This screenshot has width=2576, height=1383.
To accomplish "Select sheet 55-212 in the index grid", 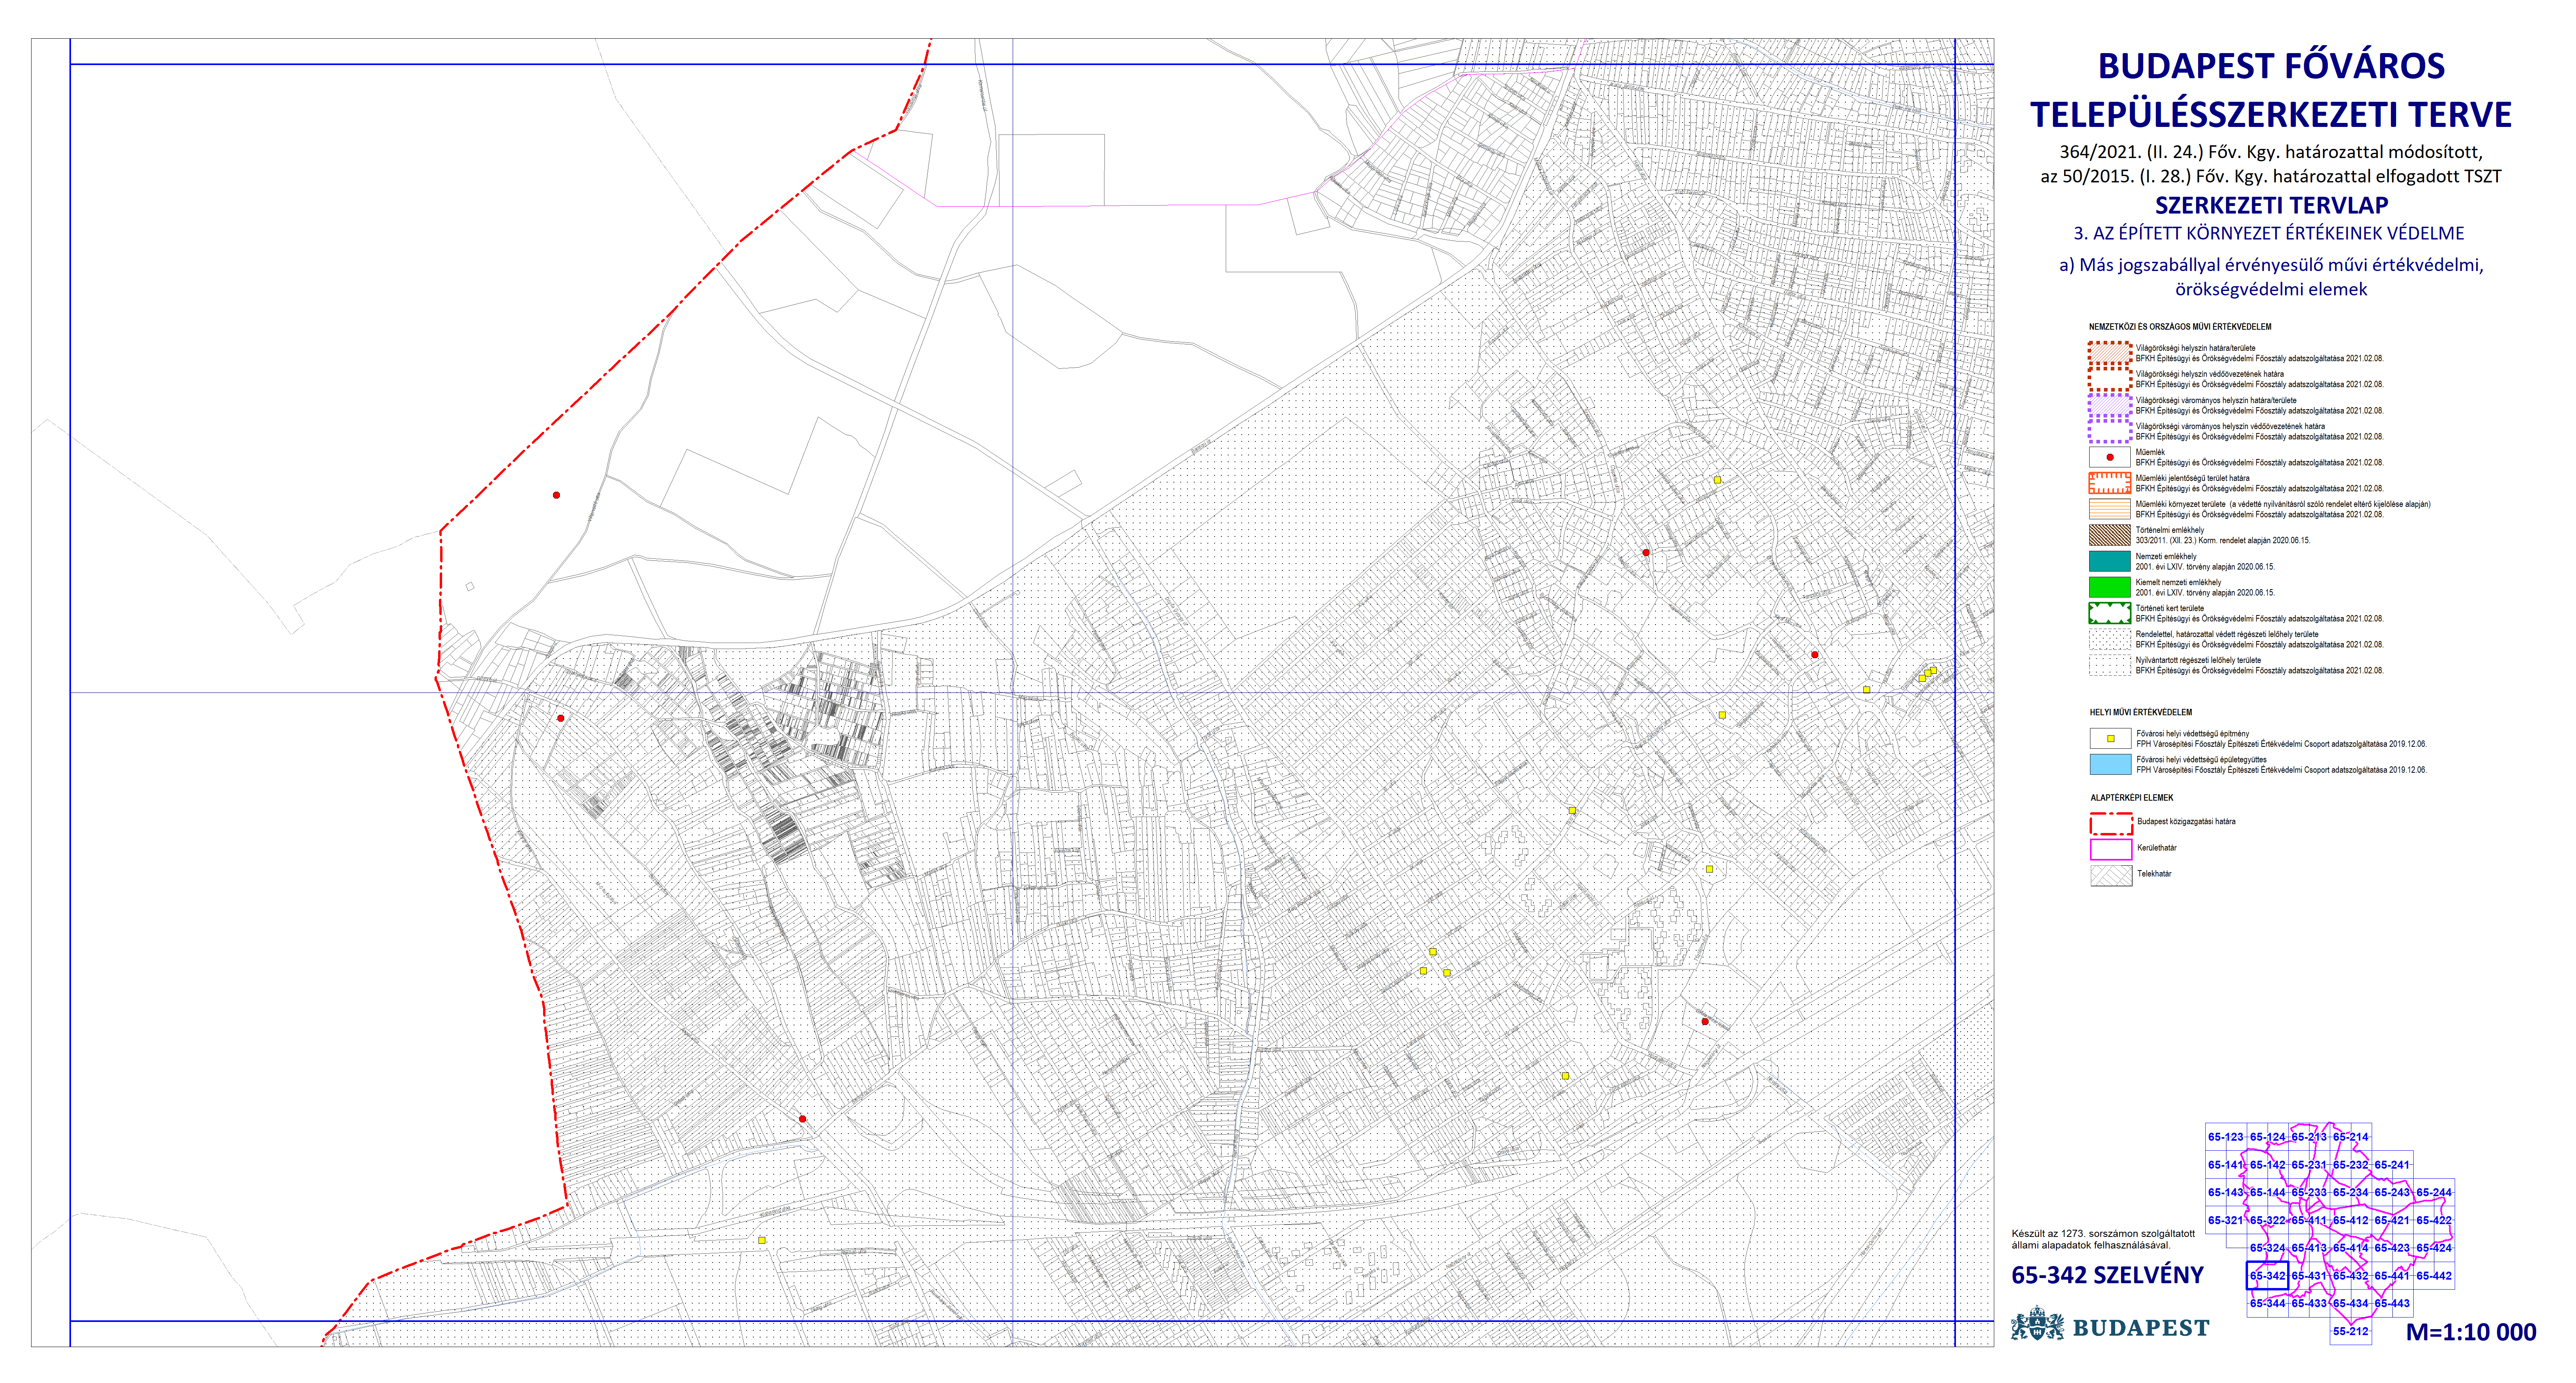I will (2350, 1331).
